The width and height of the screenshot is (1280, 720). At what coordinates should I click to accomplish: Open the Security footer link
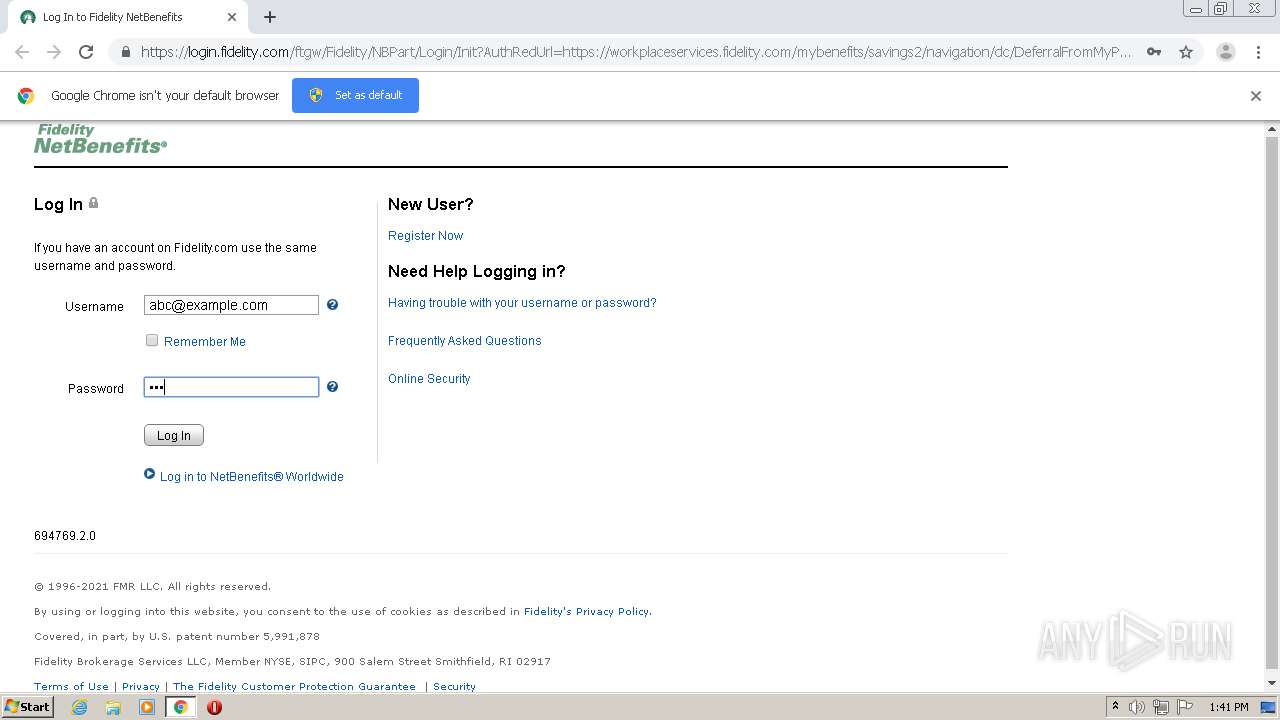pyautogui.click(x=454, y=686)
